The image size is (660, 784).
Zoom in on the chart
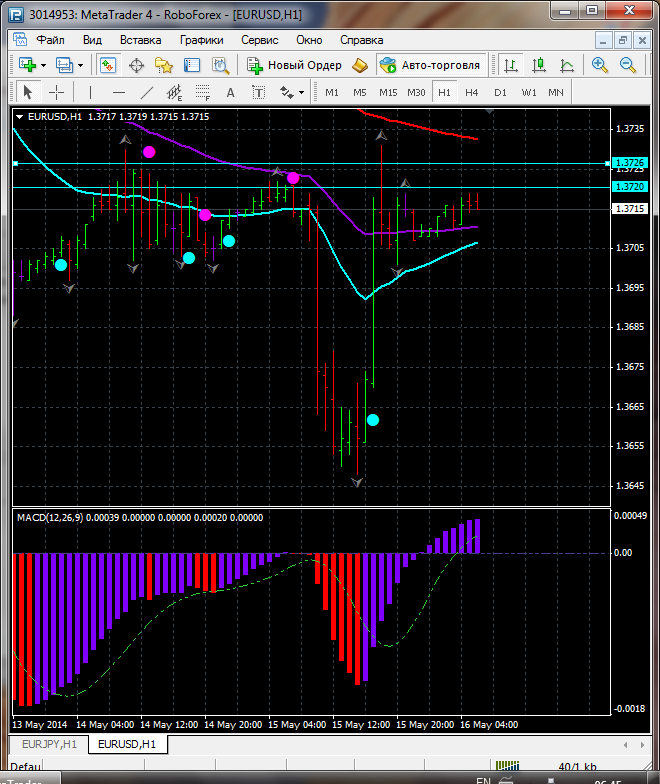pos(599,65)
